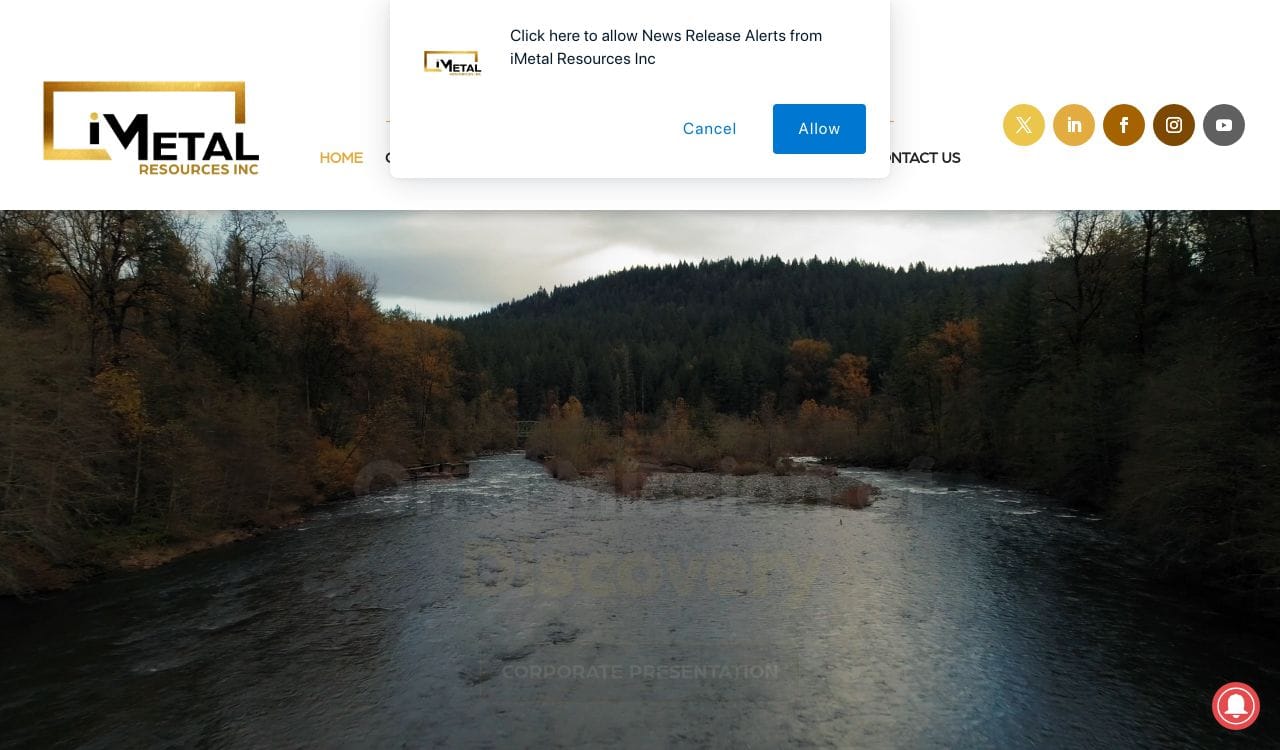The width and height of the screenshot is (1280, 750).
Task: Go to the Instagram icon link
Action: (1174, 125)
